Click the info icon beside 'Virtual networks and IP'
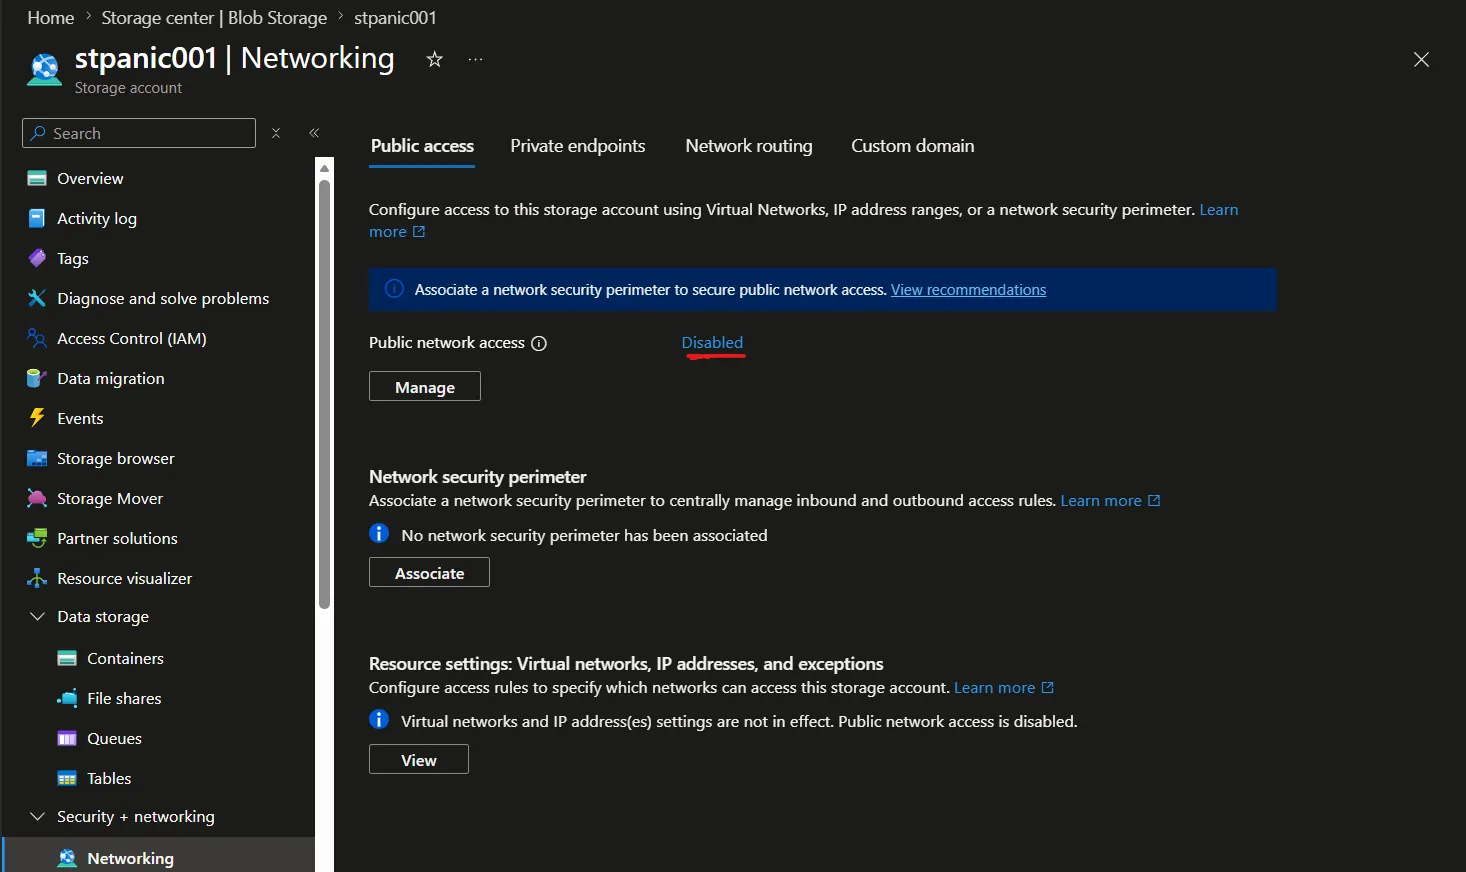The height and width of the screenshot is (872, 1466). (x=379, y=719)
